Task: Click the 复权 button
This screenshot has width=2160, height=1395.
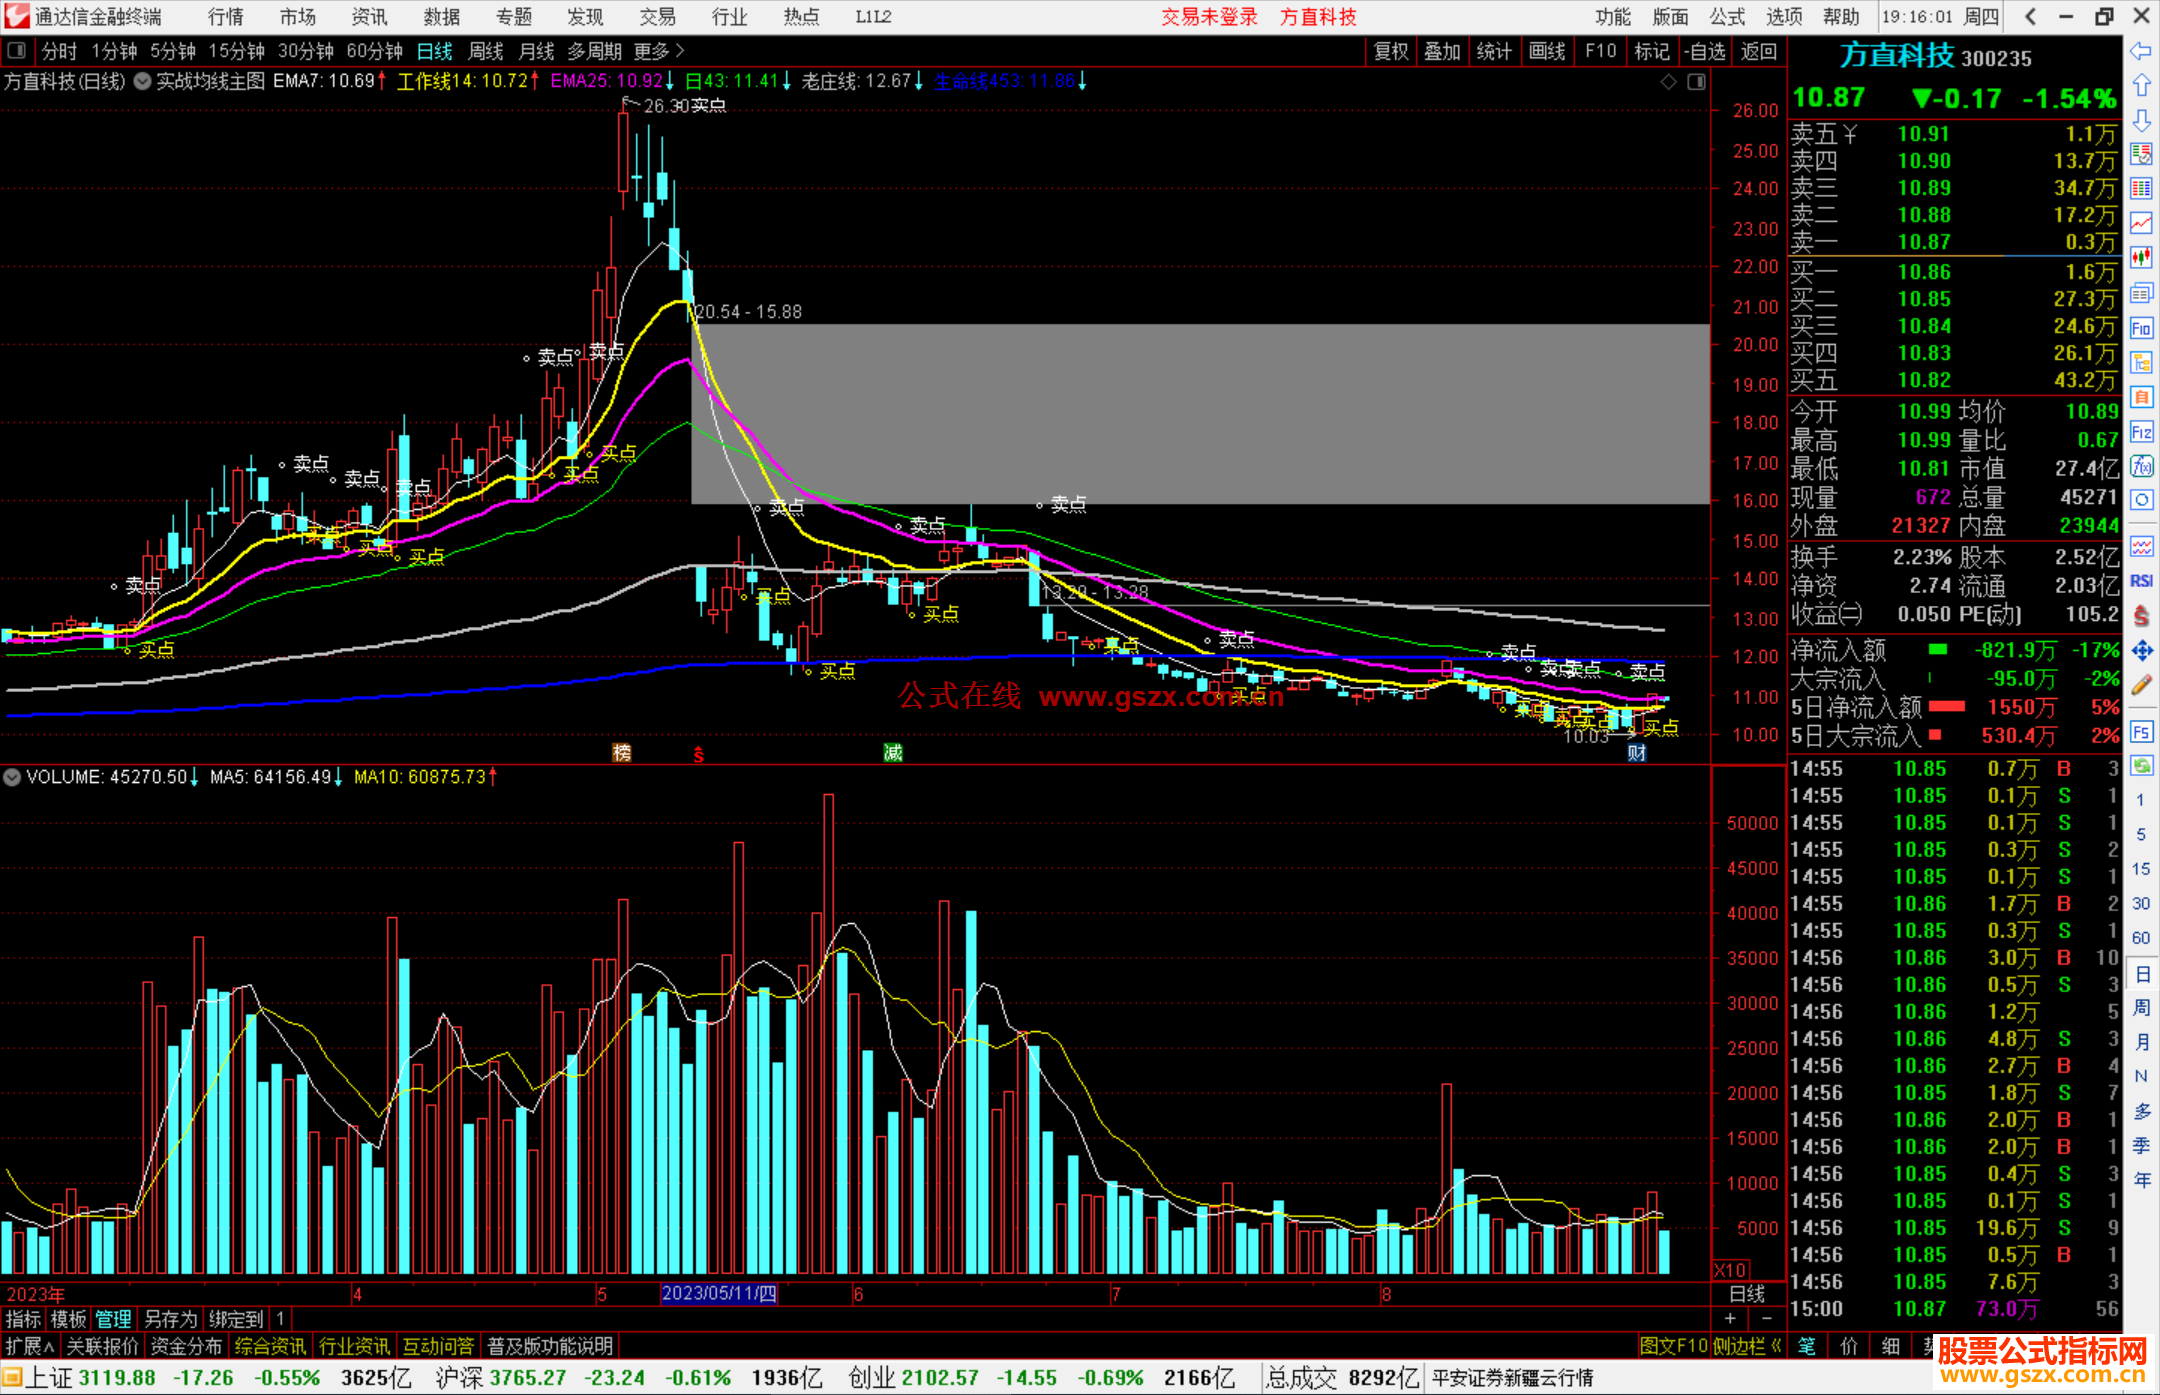Action: [1391, 51]
